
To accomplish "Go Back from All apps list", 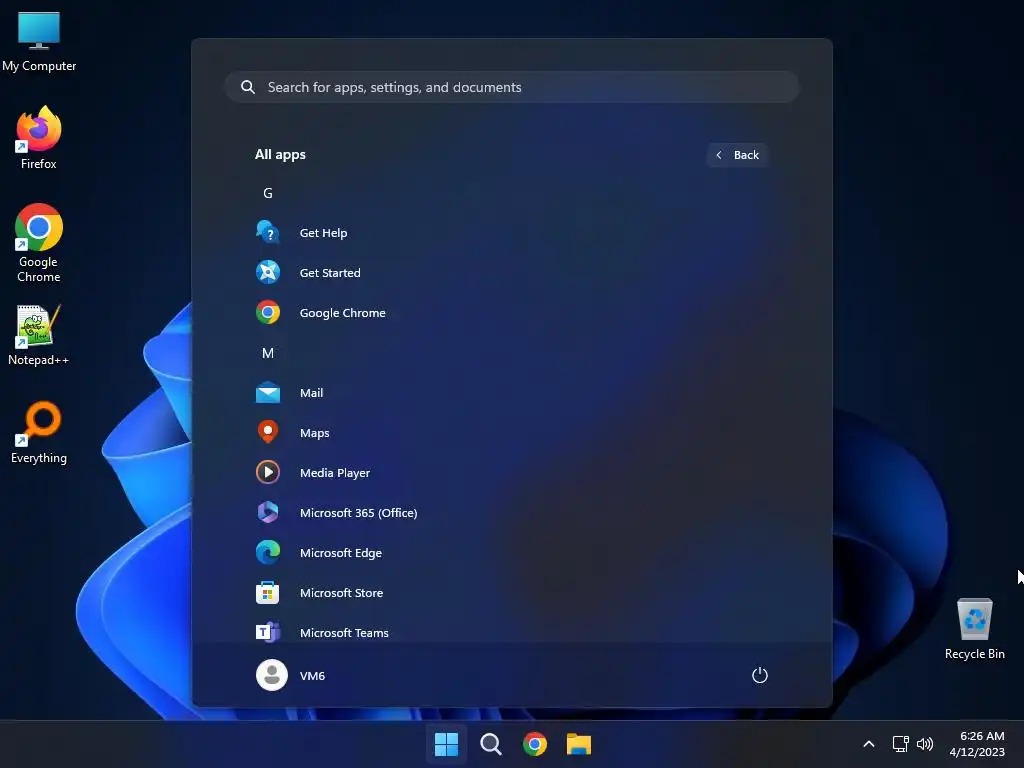I will click(737, 155).
